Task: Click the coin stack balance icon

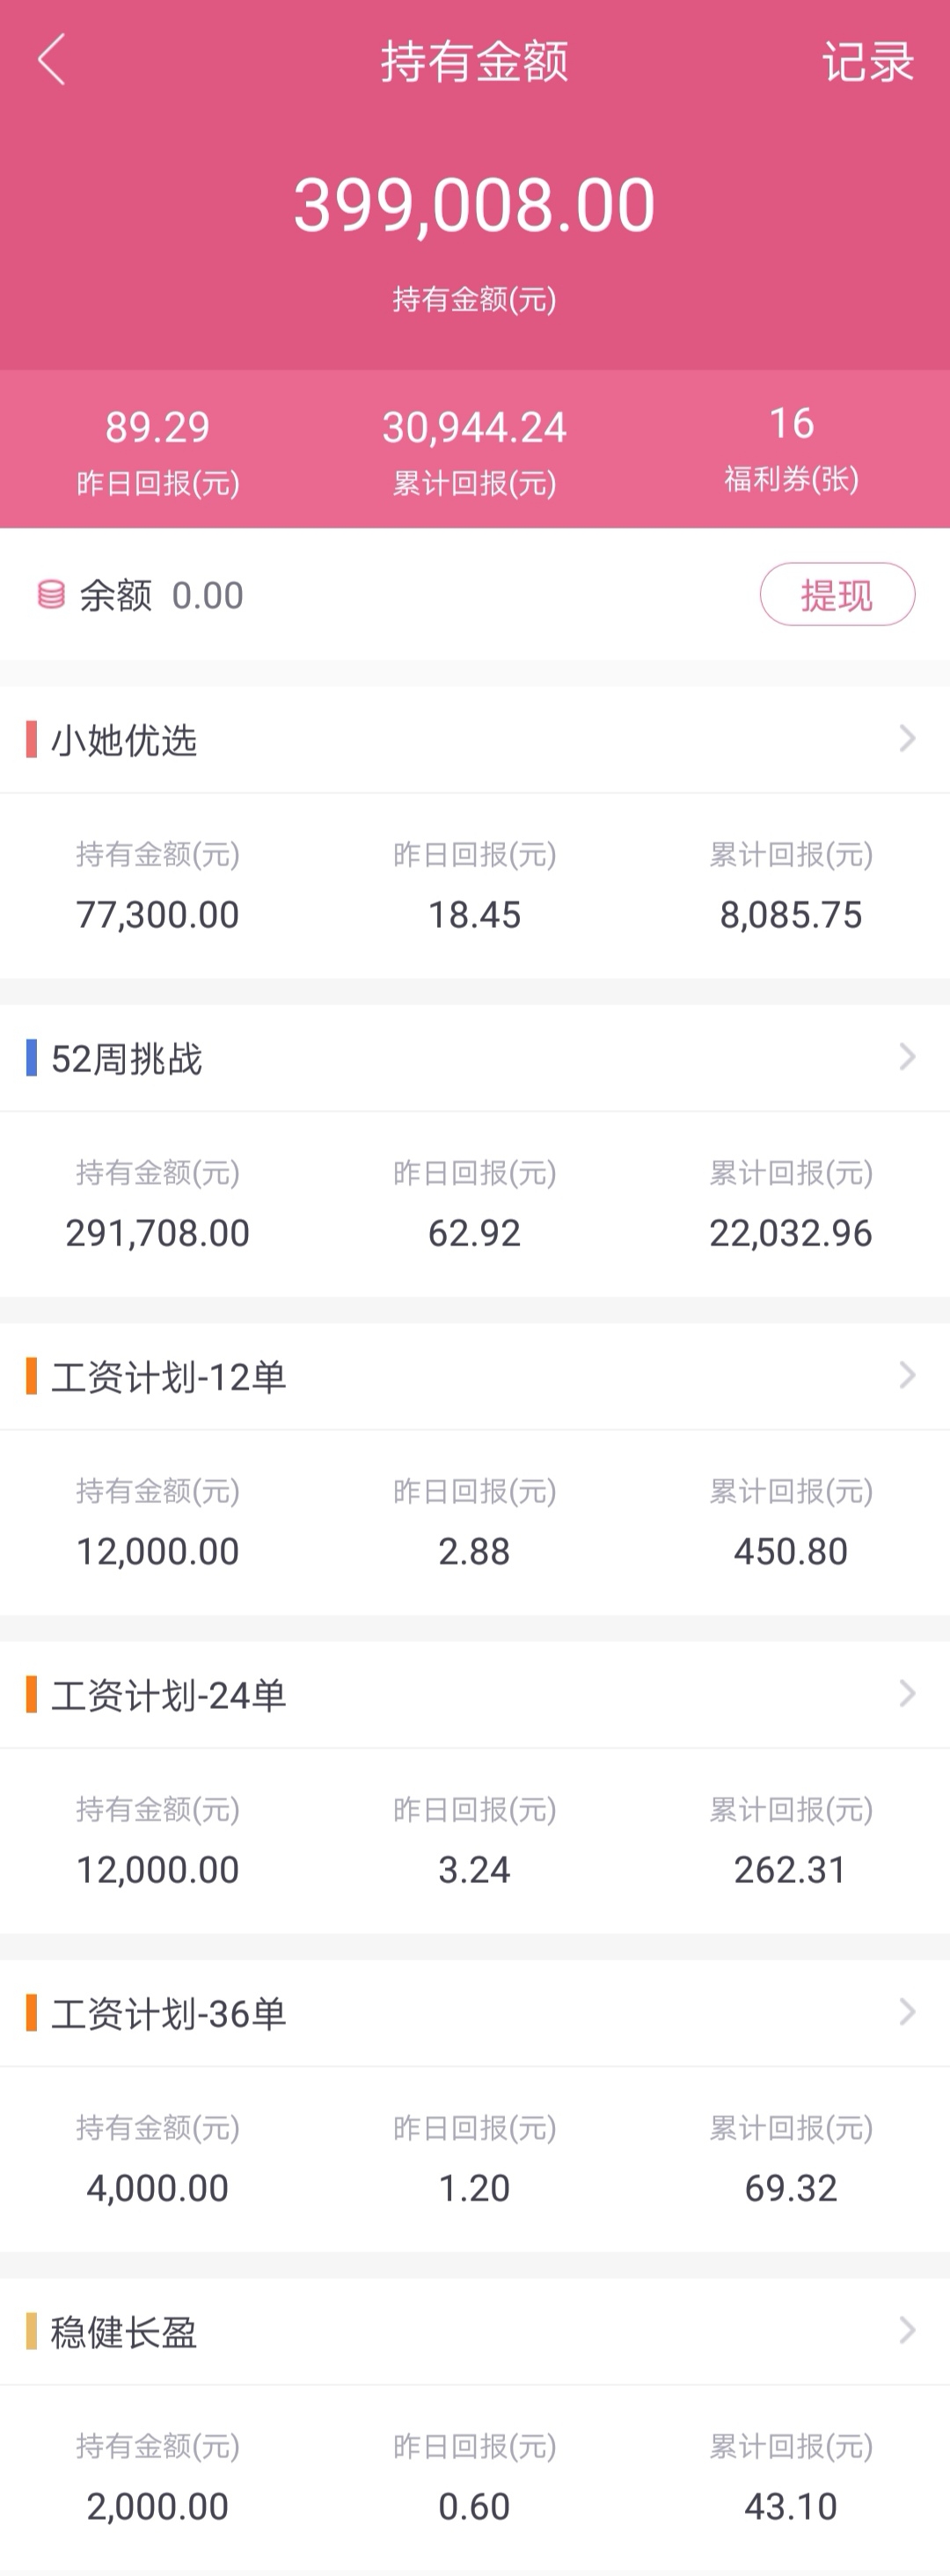Action: (51, 595)
